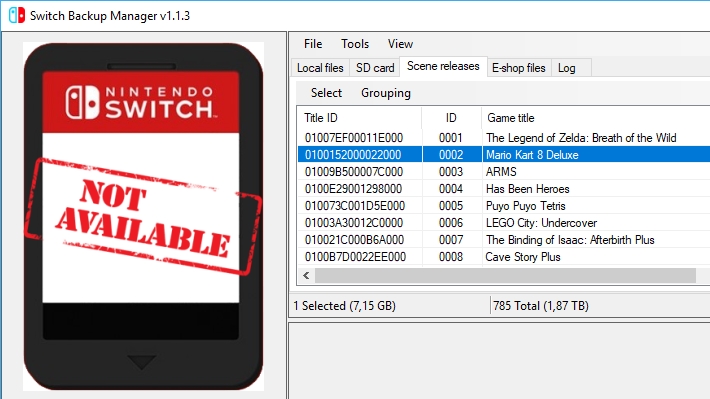Select the Puyo Puyo Tetris row
This screenshot has height=399, width=710.
coord(504,206)
